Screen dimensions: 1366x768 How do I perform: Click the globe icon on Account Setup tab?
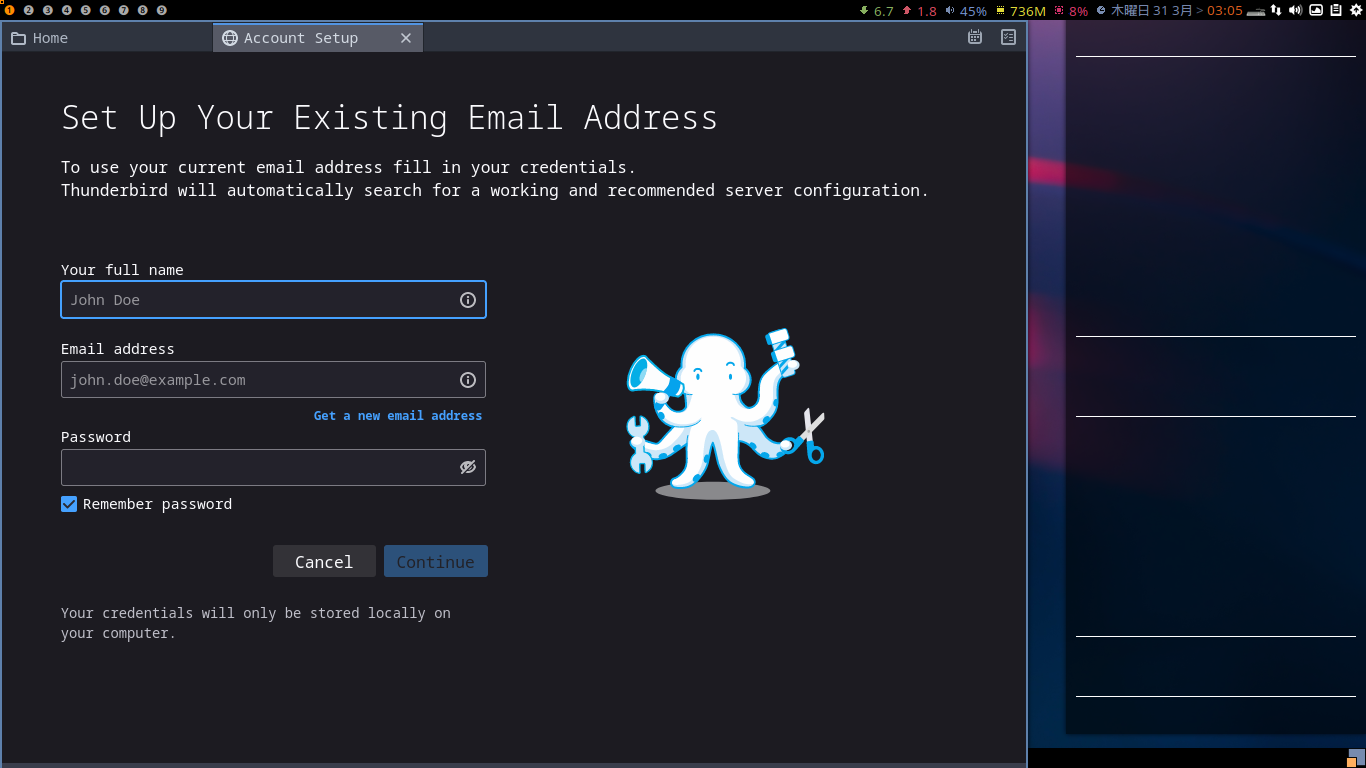click(230, 38)
